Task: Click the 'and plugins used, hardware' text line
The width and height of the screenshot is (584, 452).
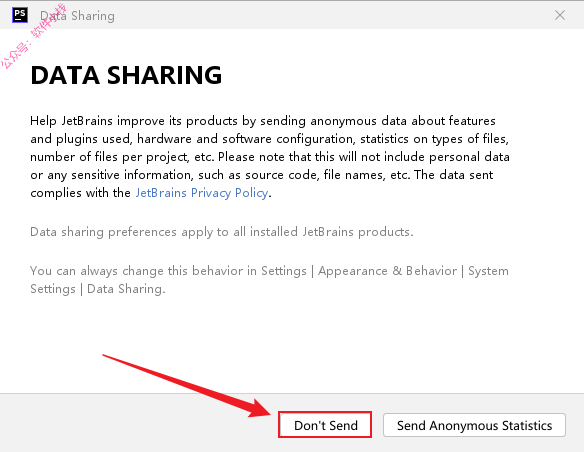Action: pos(270,139)
